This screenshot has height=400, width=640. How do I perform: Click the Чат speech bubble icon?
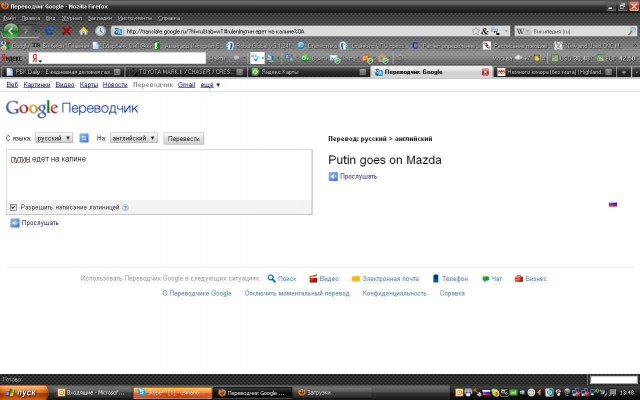click(x=485, y=279)
